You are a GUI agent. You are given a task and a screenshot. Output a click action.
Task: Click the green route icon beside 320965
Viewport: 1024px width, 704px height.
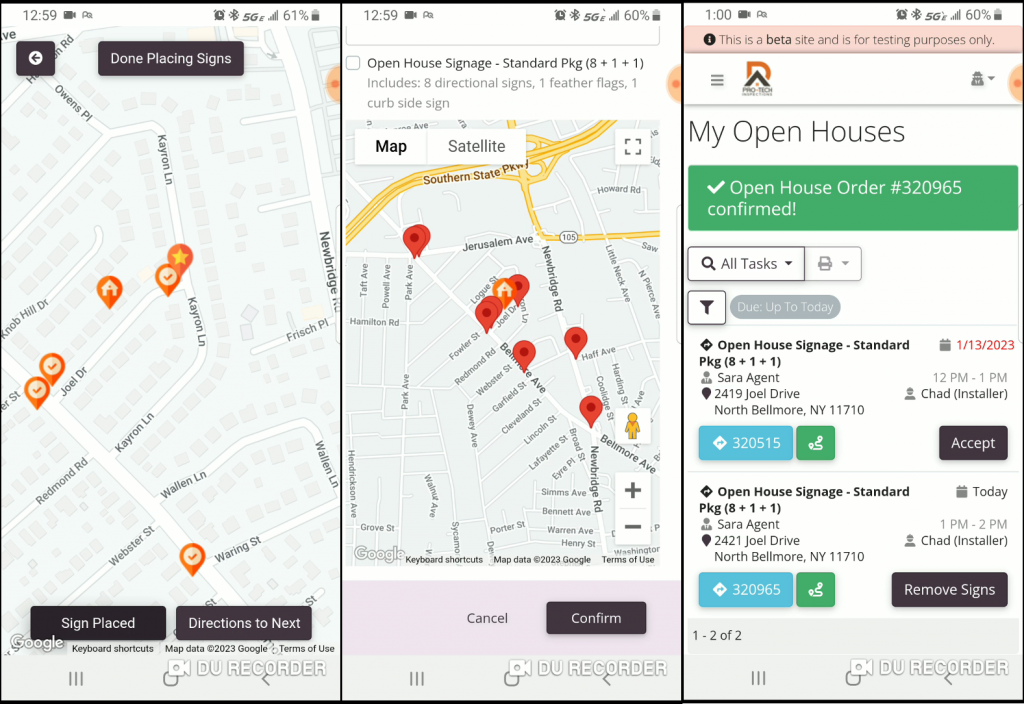point(815,590)
